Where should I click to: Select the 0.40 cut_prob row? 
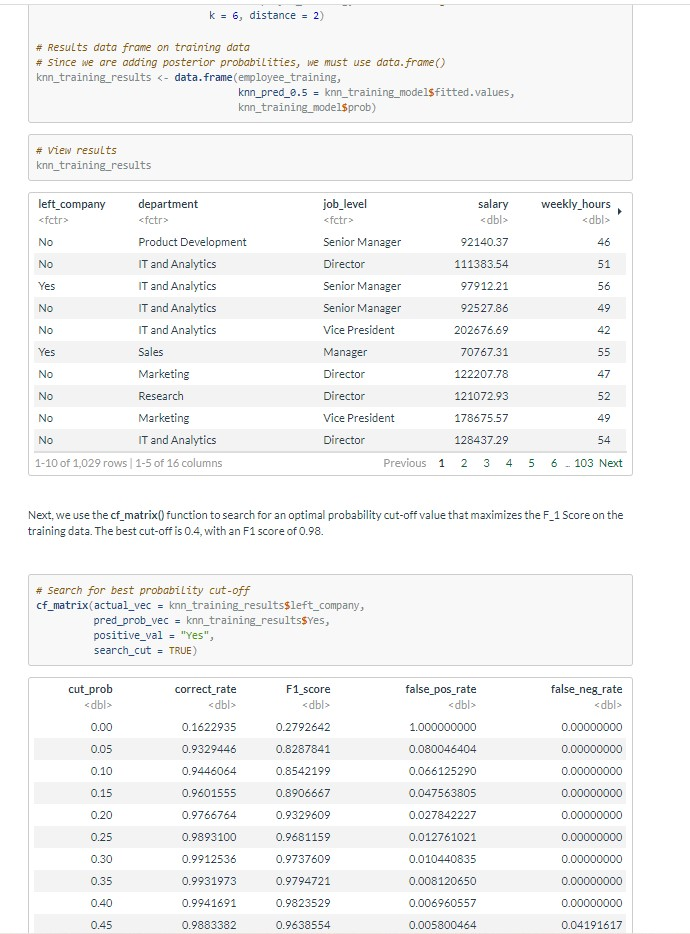pos(330,903)
